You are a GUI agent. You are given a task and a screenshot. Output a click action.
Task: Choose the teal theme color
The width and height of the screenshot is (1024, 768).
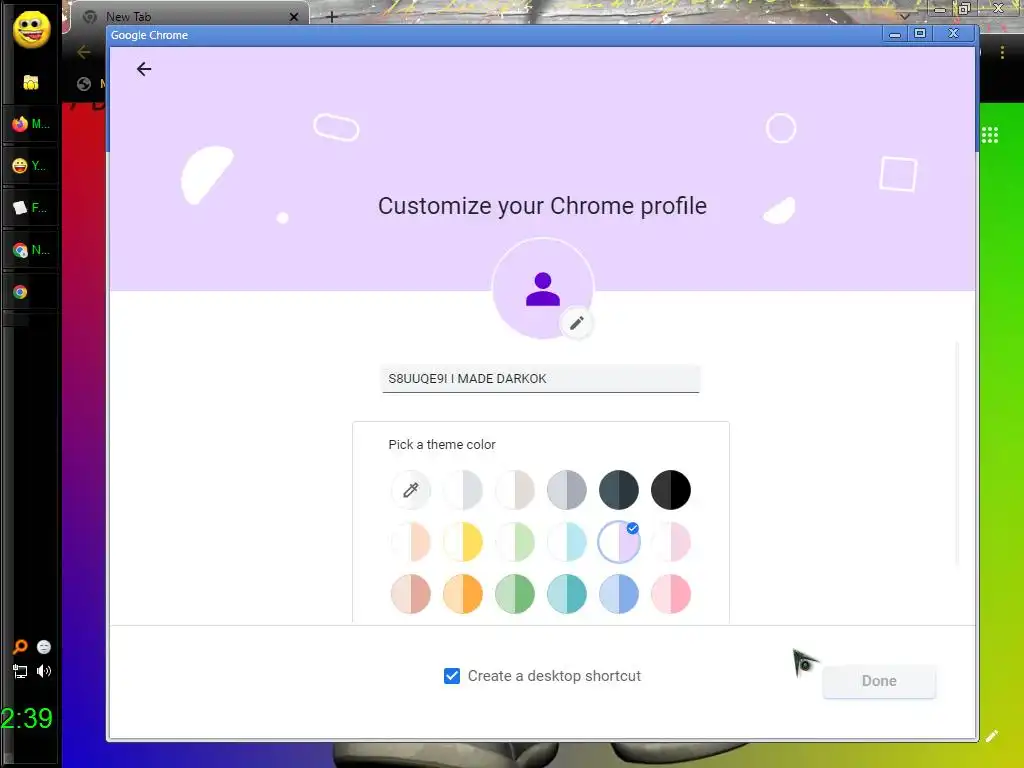point(567,594)
